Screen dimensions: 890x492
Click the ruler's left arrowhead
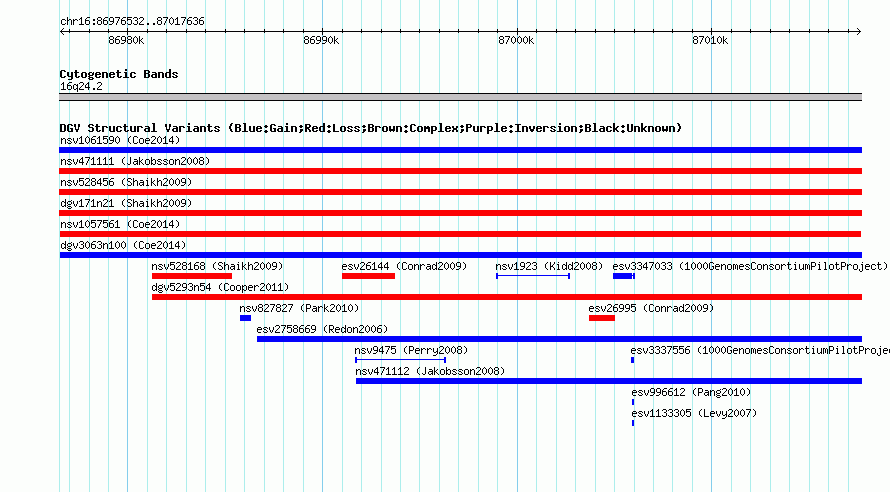62,31
